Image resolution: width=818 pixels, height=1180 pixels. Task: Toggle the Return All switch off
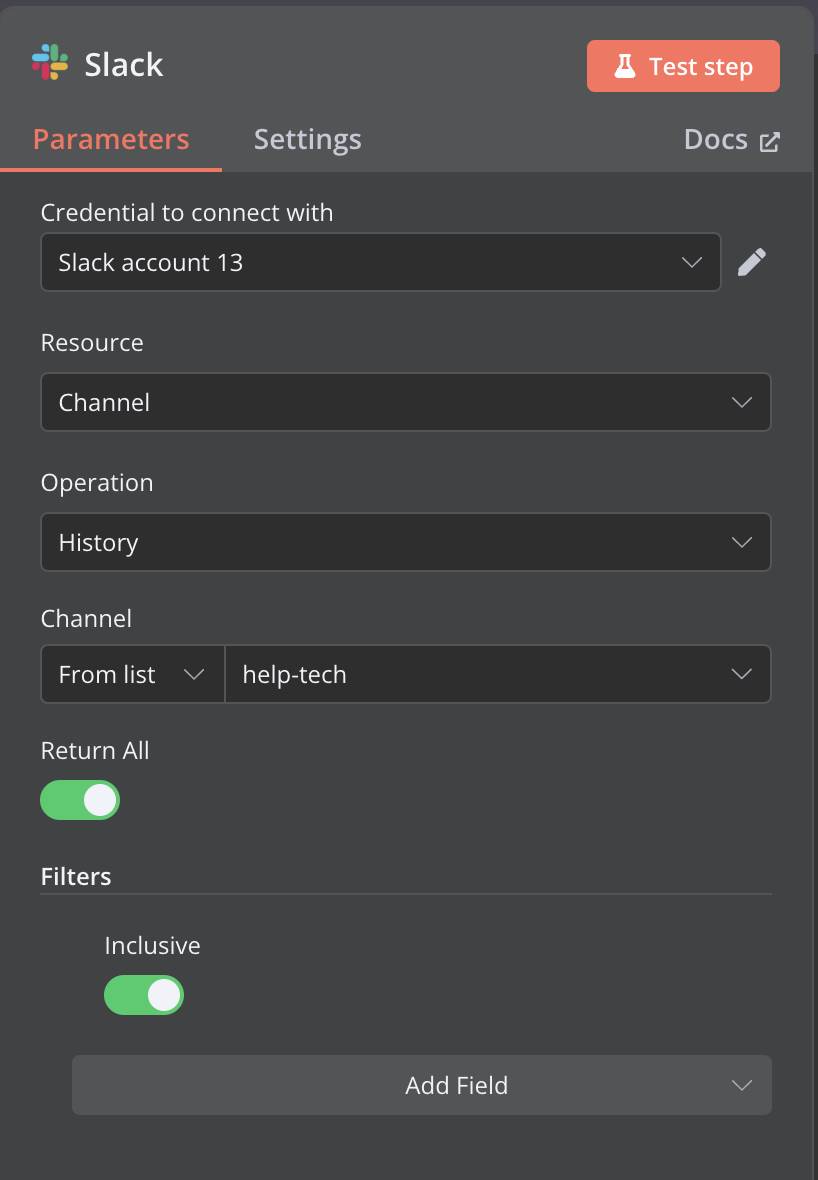[x=80, y=800]
